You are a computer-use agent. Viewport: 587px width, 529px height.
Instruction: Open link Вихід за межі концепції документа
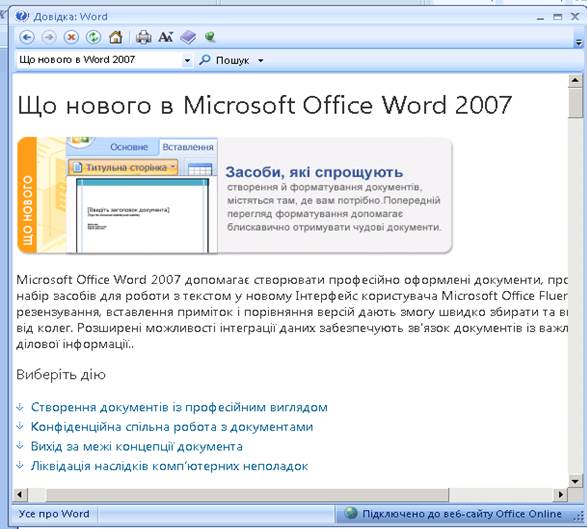click(137, 446)
